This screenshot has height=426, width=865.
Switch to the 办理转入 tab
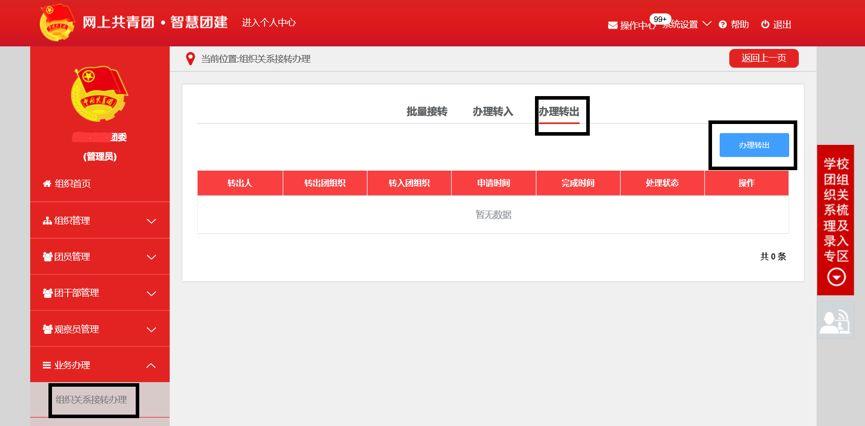point(492,111)
